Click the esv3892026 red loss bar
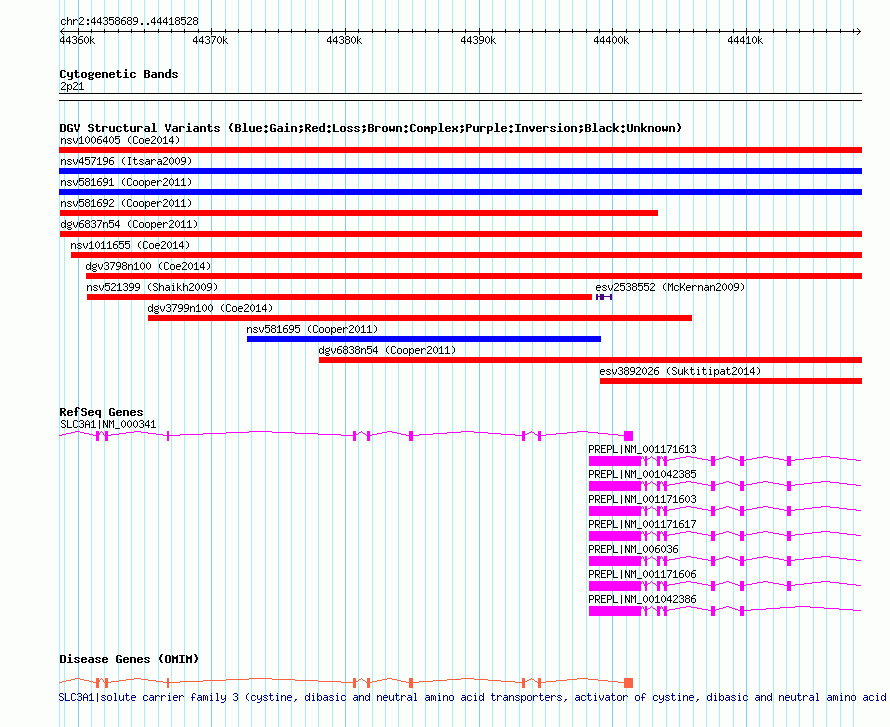Screen dimensions: 890x727 (x=731, y=381)
